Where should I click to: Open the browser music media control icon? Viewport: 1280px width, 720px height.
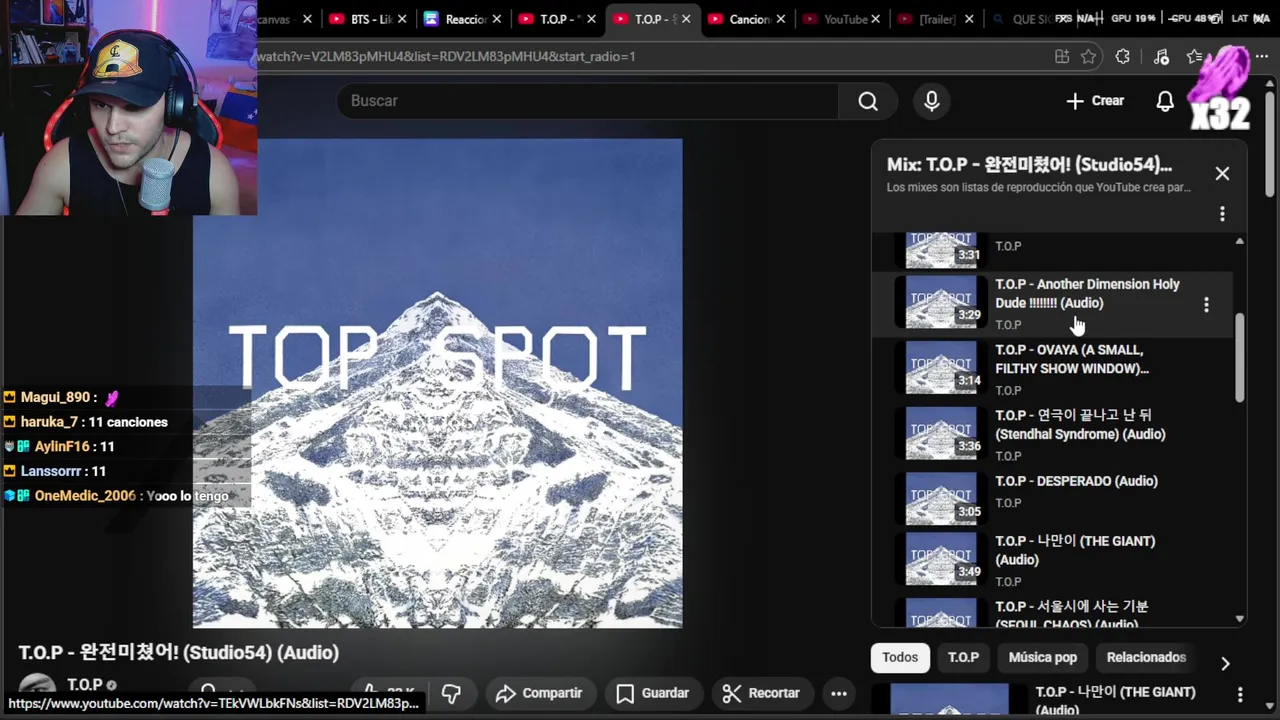(1161, 57)
